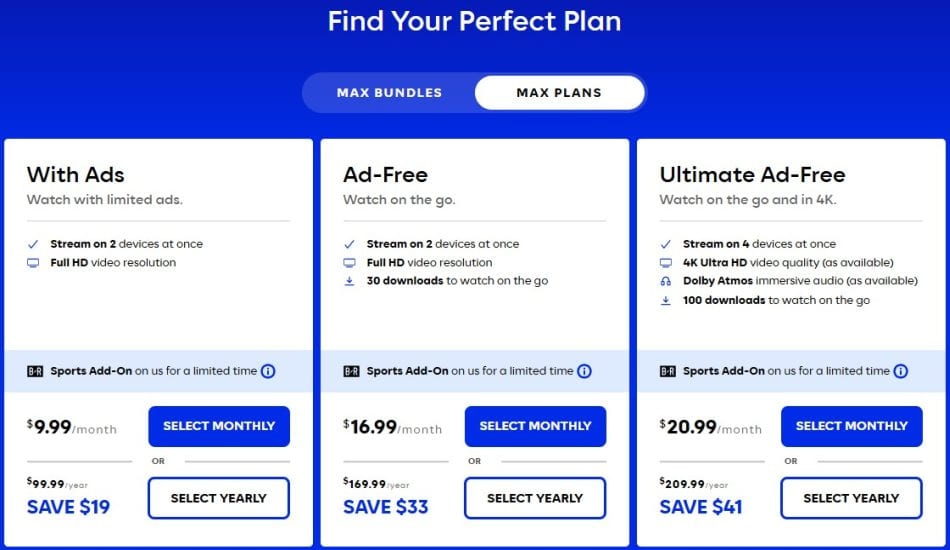Select monthly billing for Ad-Free plan
The height and width of the screenshot is (550, 950).
(x=535, y=426)
